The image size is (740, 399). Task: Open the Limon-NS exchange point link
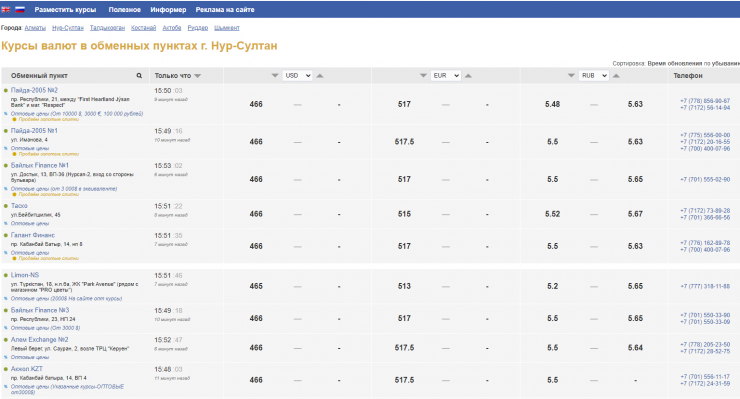25,275
